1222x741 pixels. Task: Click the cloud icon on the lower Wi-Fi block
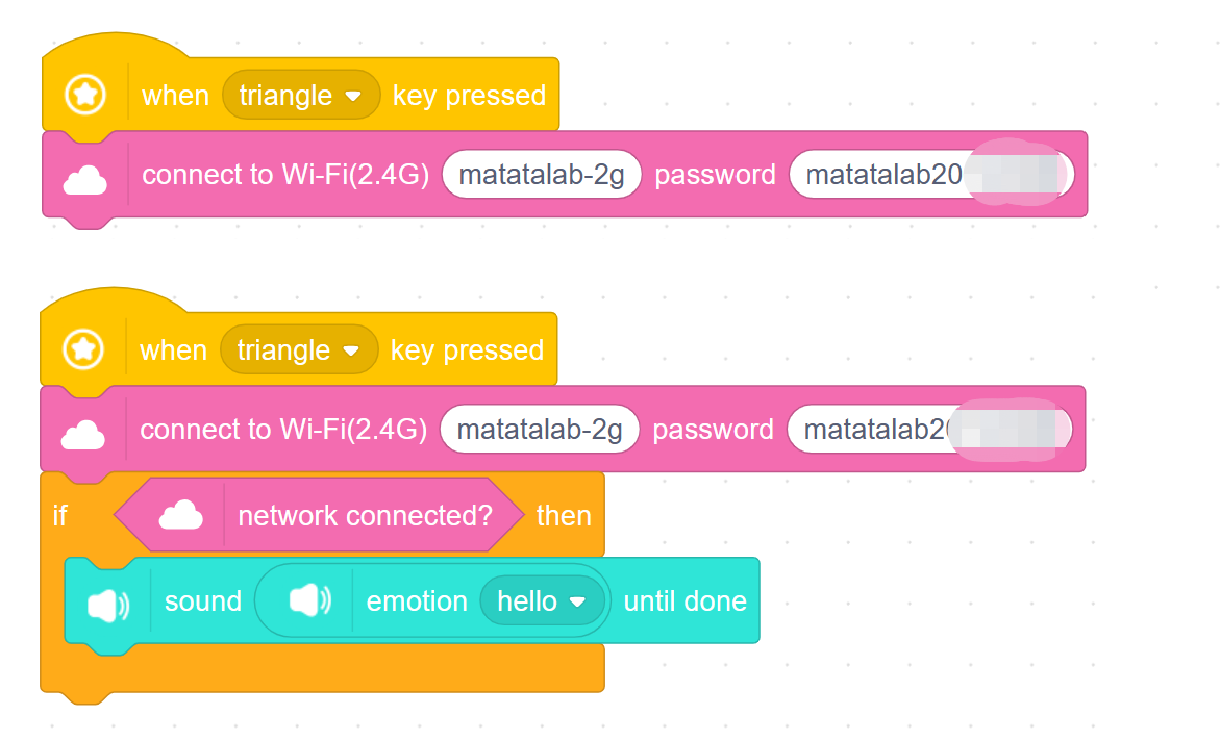(83, 434)
